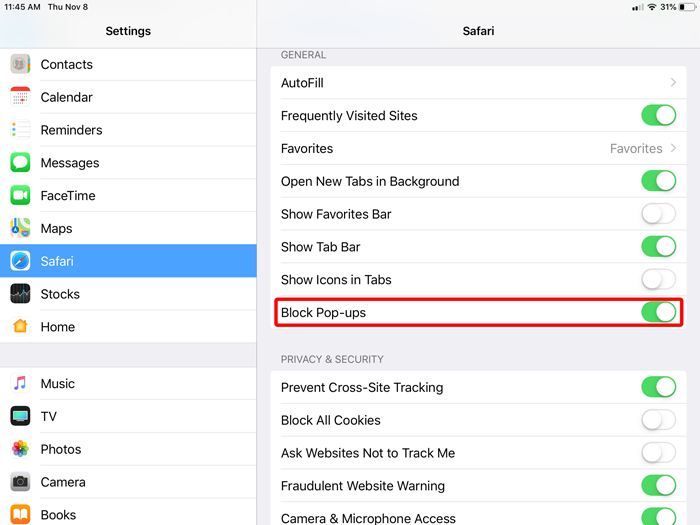The image size is (700, 525).
Task: Tap the 31% battery percentage text
Action: tap(668, 7)
